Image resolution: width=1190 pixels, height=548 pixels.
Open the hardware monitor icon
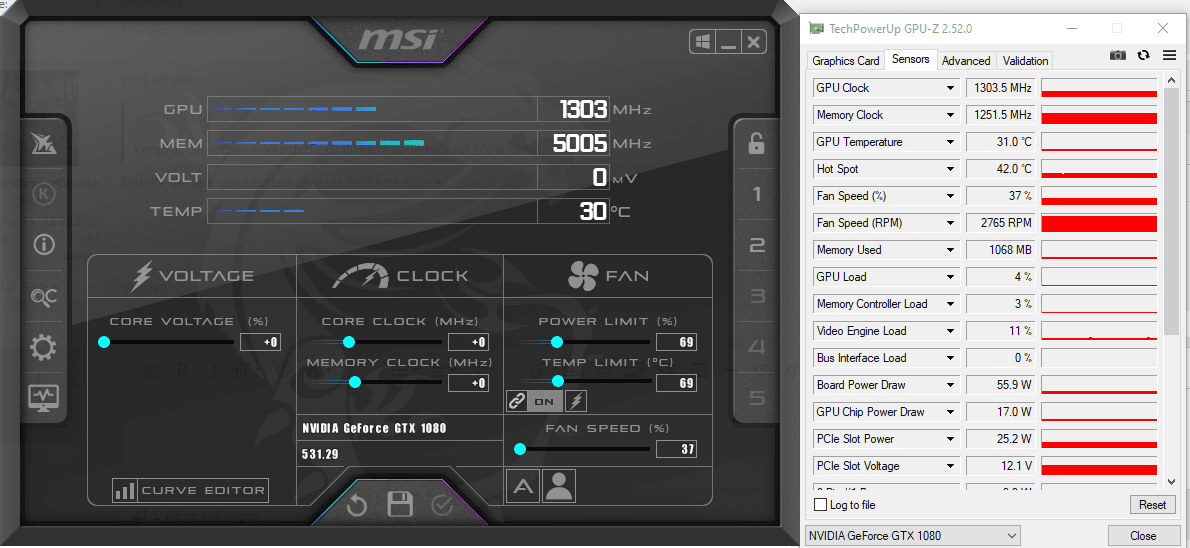click(x=43, y=398)
